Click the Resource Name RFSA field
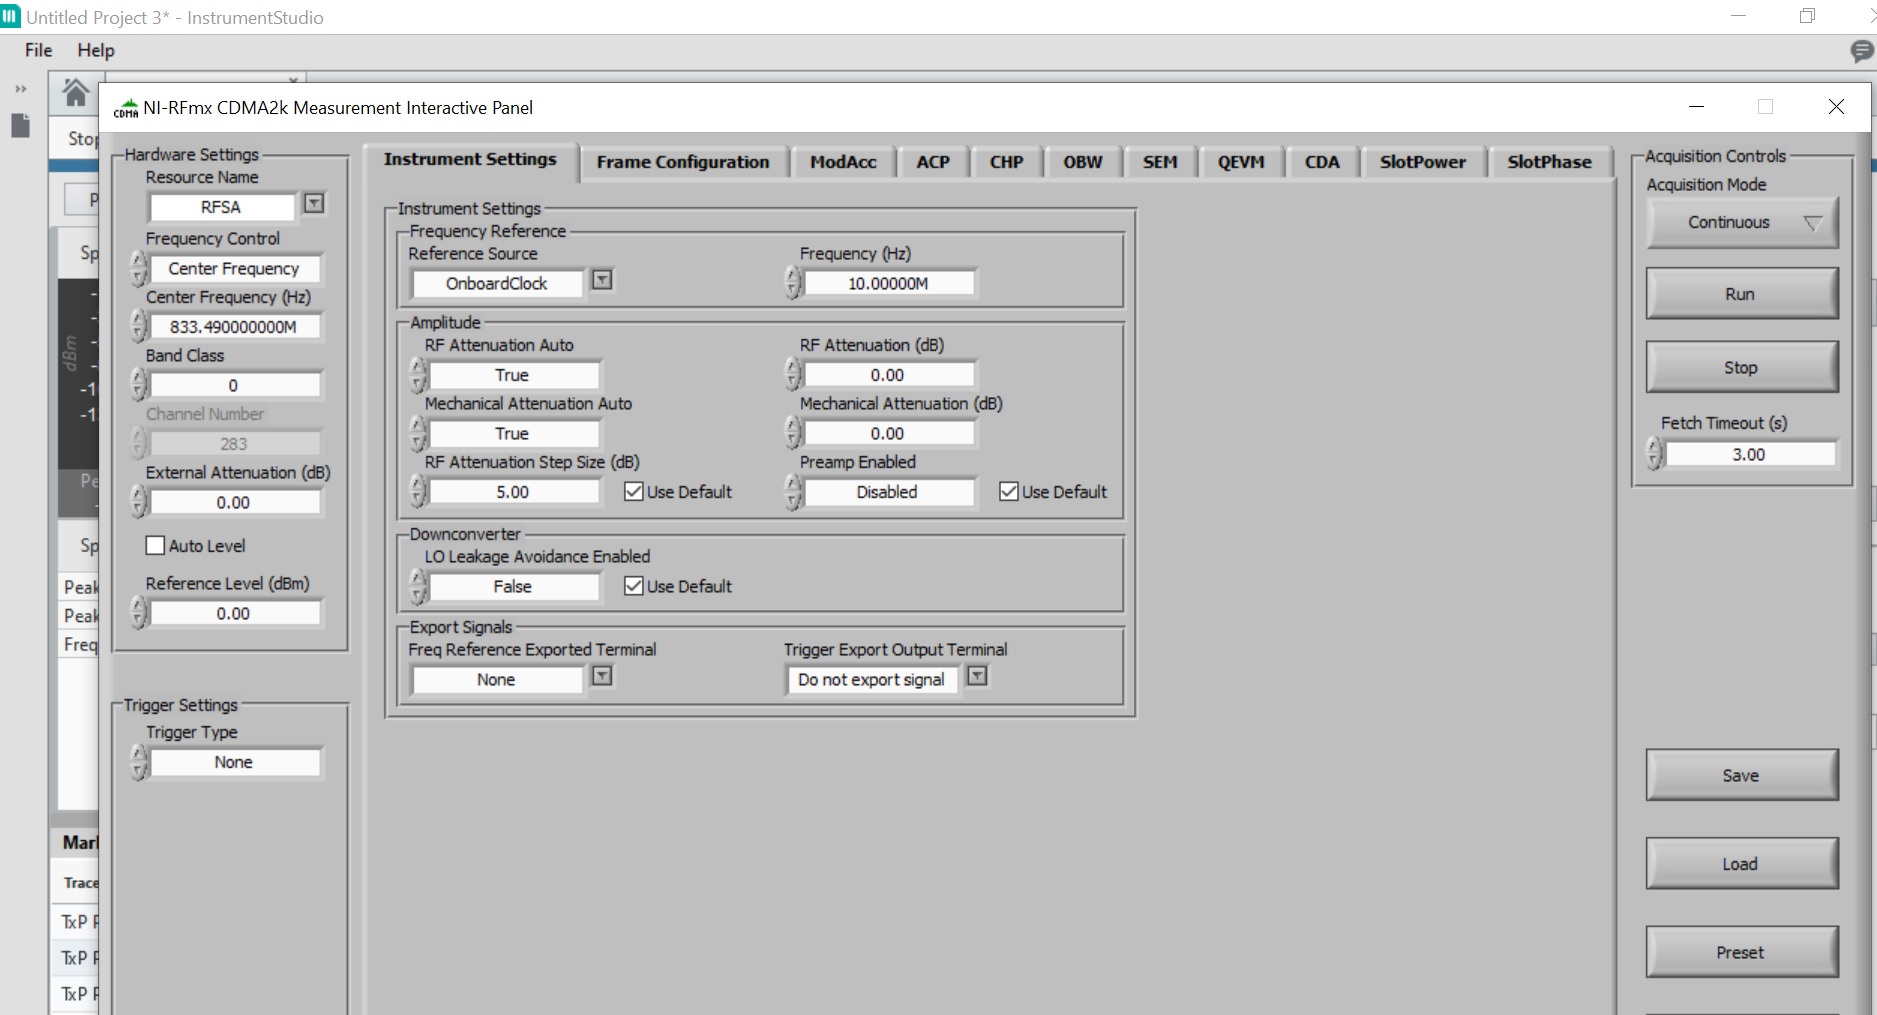1877x1015 pixels. [x=222, y=207]
